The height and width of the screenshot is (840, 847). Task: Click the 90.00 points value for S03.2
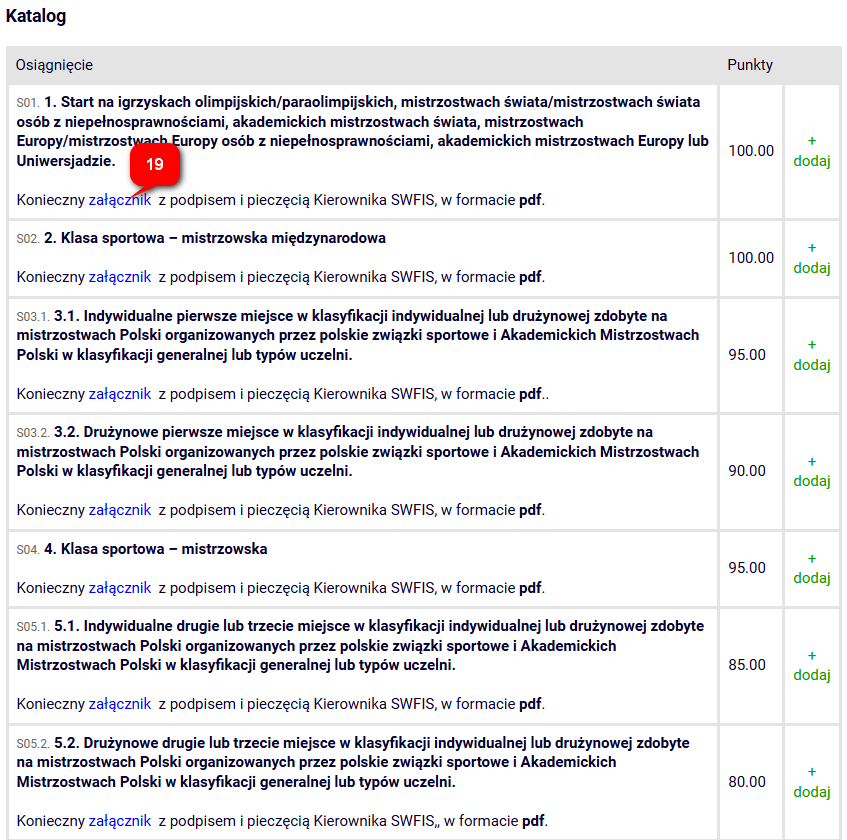[747, 471]
